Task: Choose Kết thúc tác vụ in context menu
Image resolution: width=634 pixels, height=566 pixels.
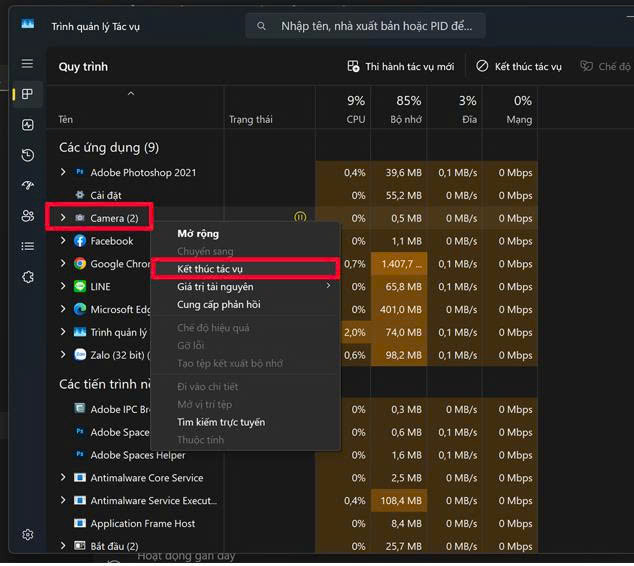Action: (x=245, y=269)
